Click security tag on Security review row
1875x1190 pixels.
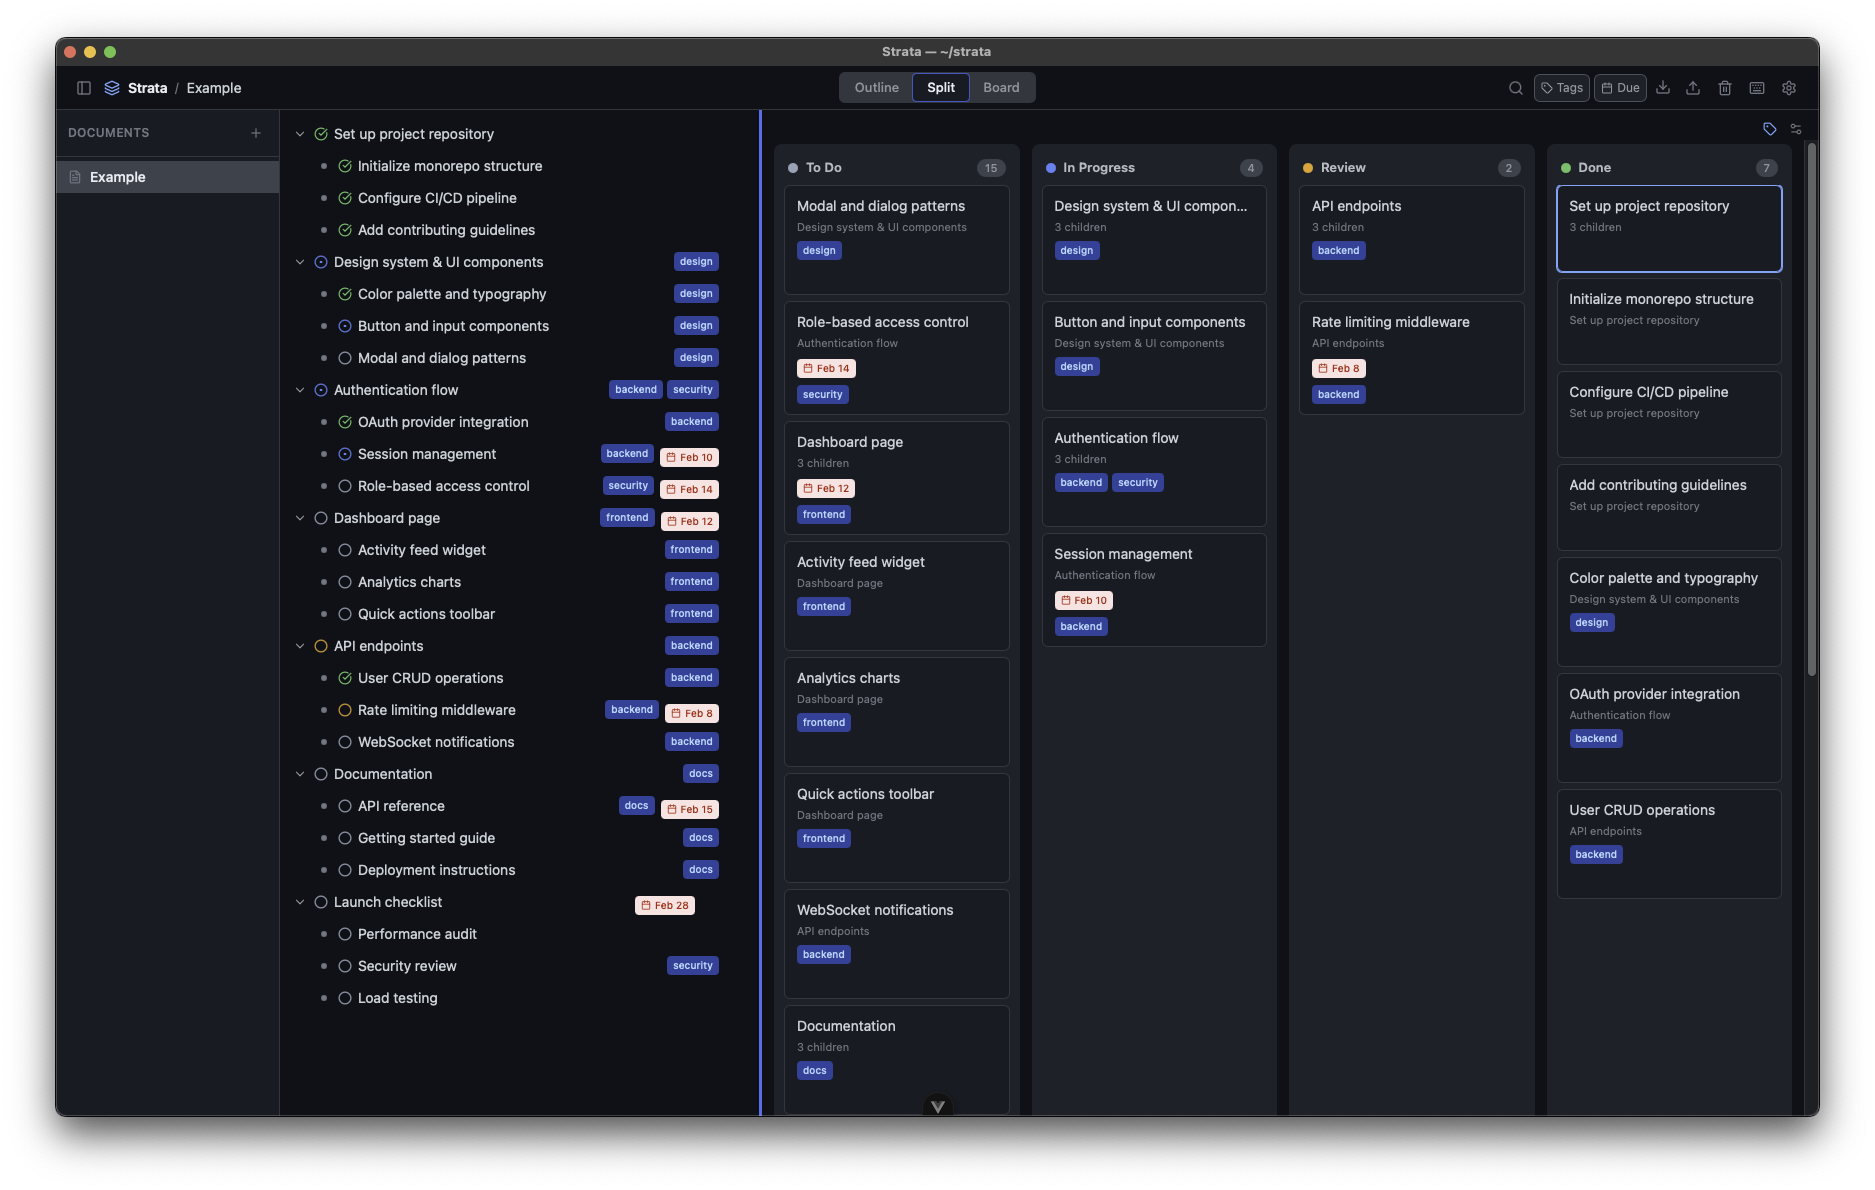693,966
